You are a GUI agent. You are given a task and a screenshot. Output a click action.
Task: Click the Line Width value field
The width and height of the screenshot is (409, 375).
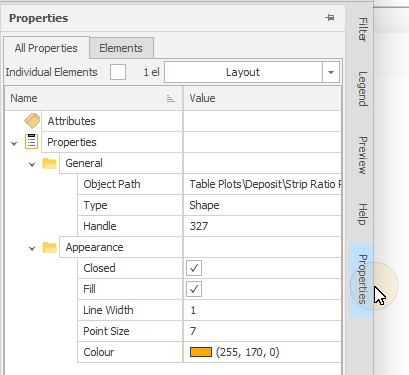(262, 310)
